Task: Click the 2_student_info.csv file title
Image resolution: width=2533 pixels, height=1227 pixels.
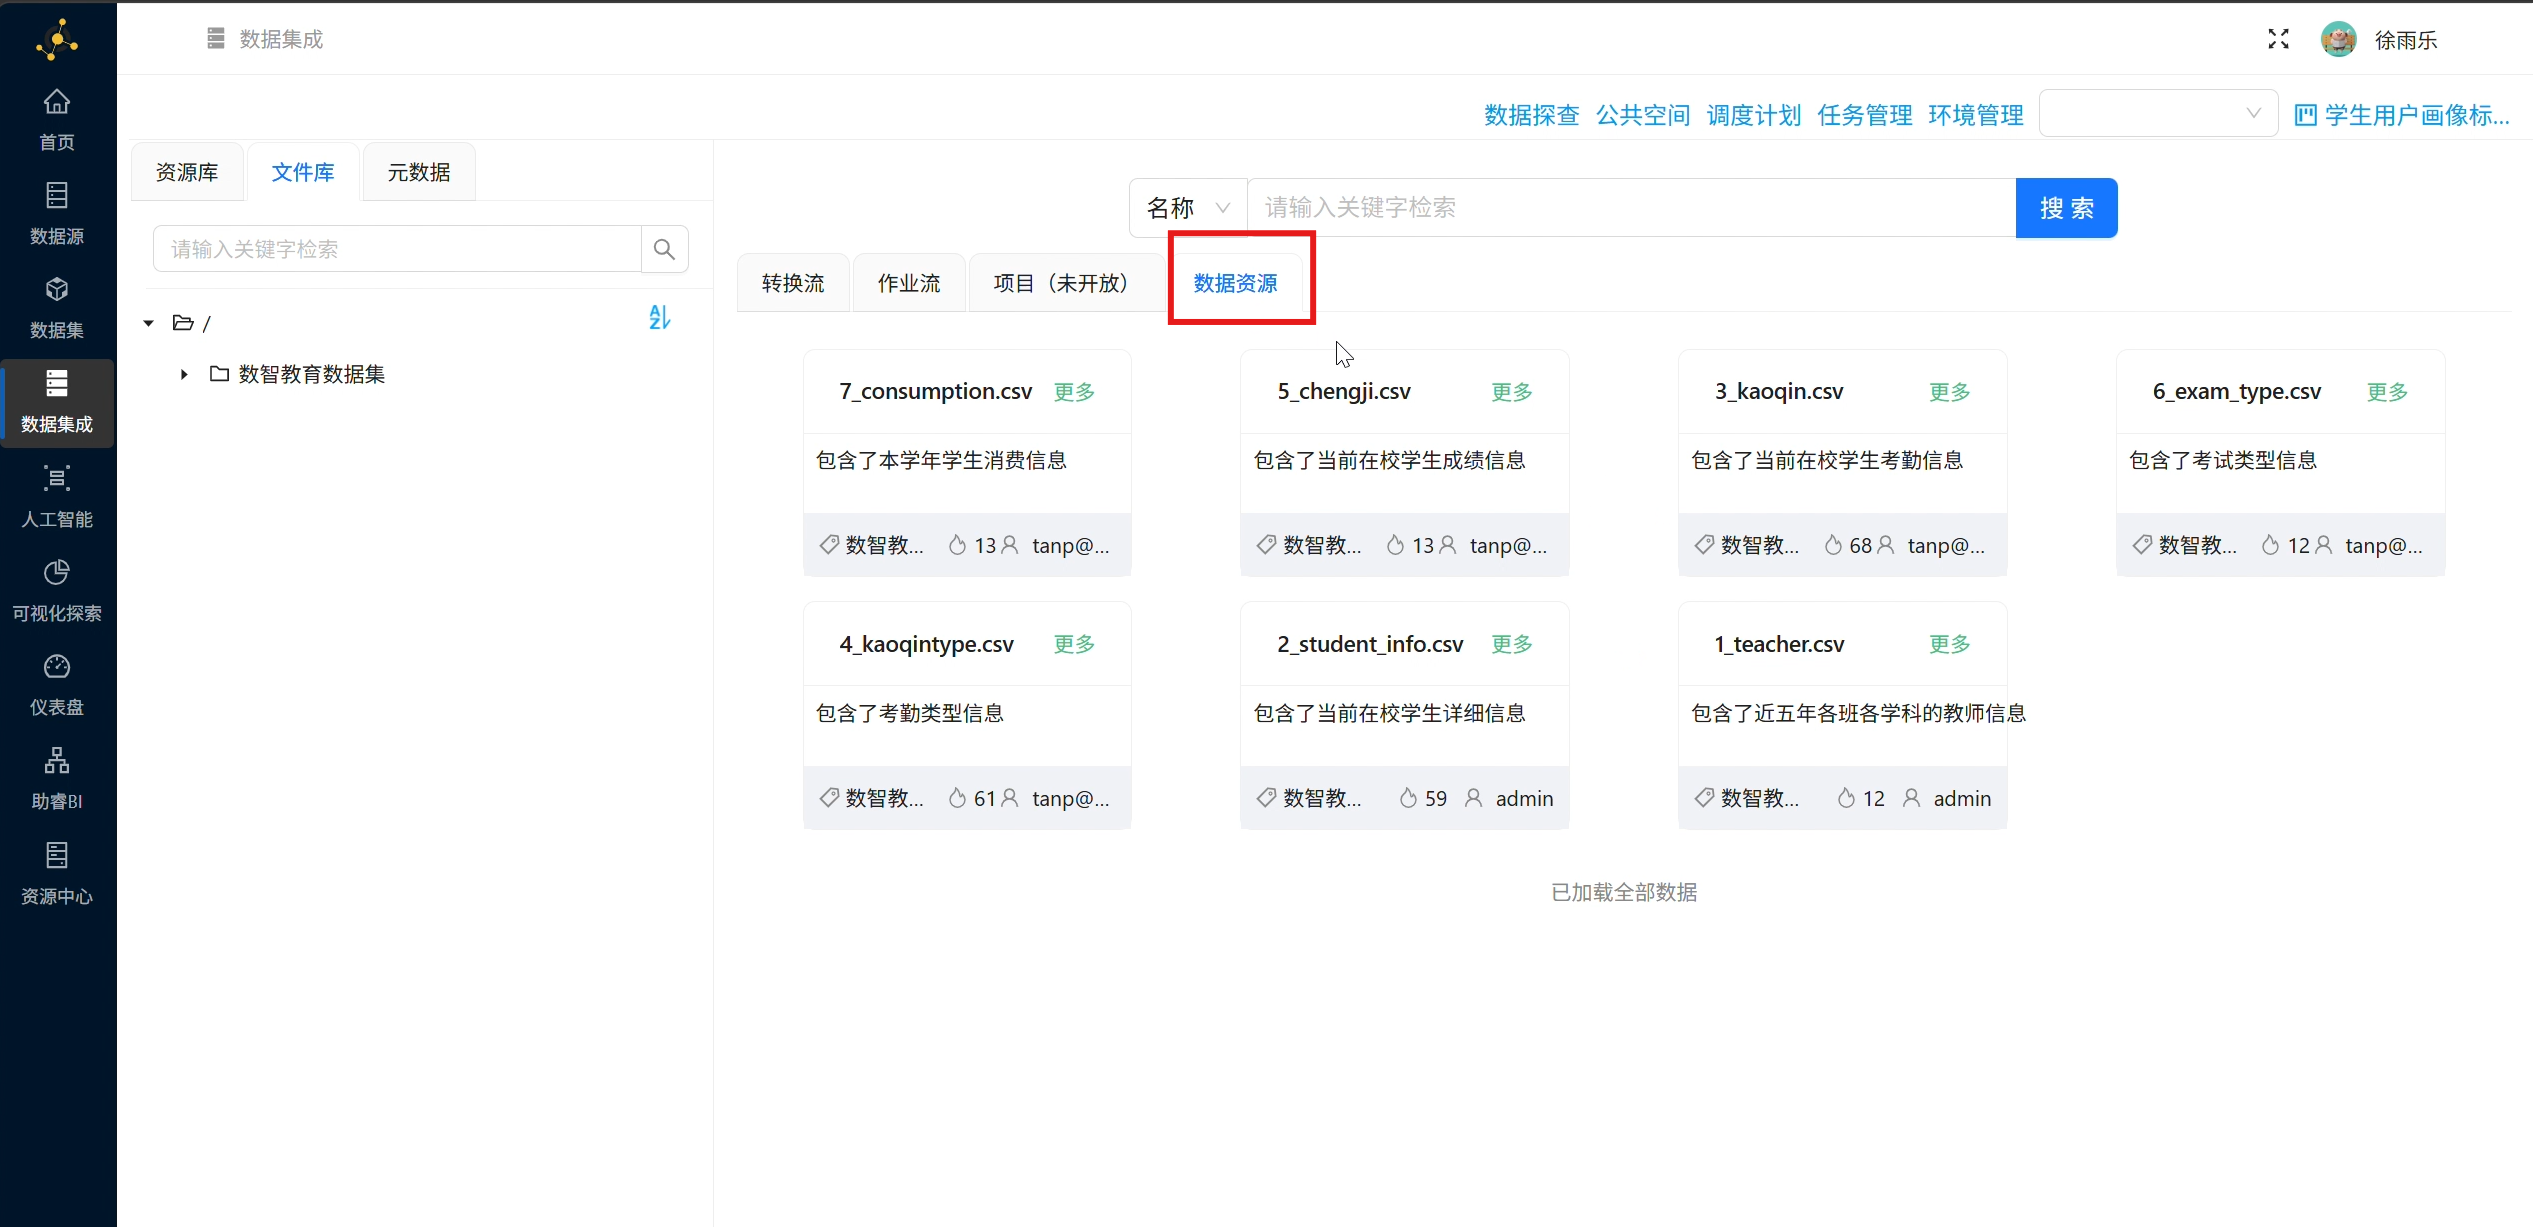Action: (x=1370, y=644)
